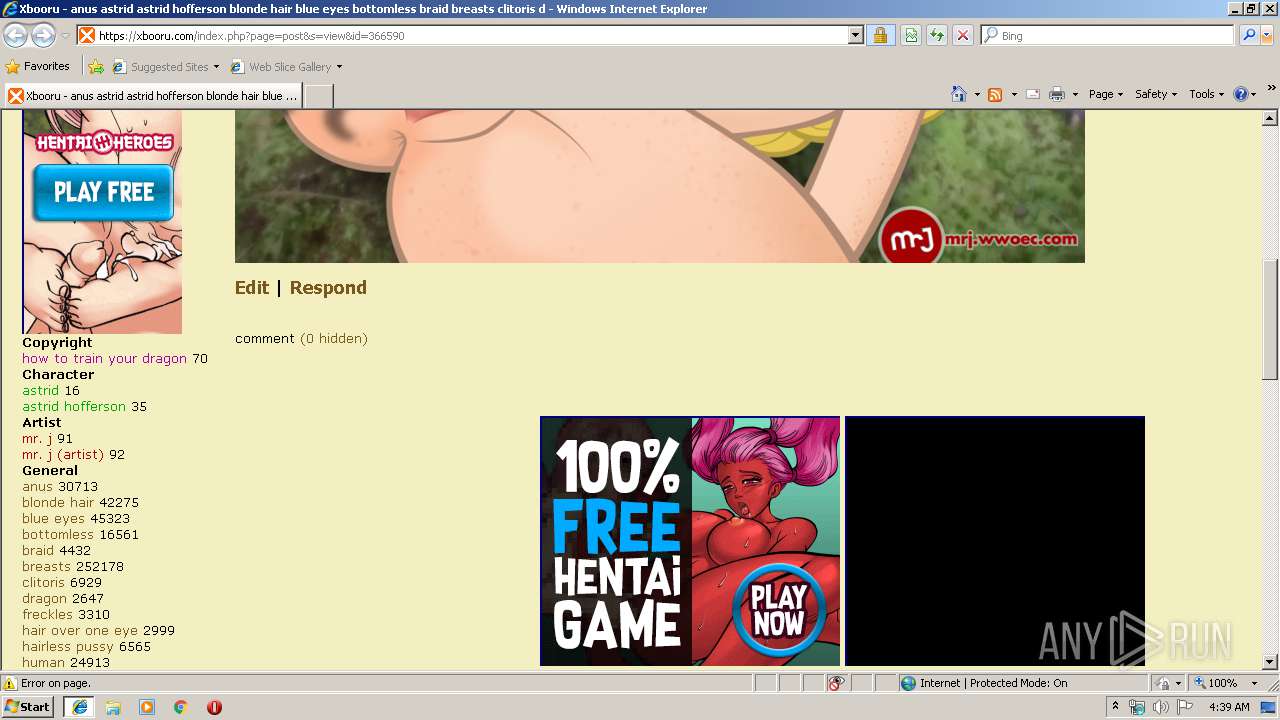The width and height of the screenshot is (1280, 720).
Task: Expand the Feeds dropdown arrow
Action: click(1014, 95)
